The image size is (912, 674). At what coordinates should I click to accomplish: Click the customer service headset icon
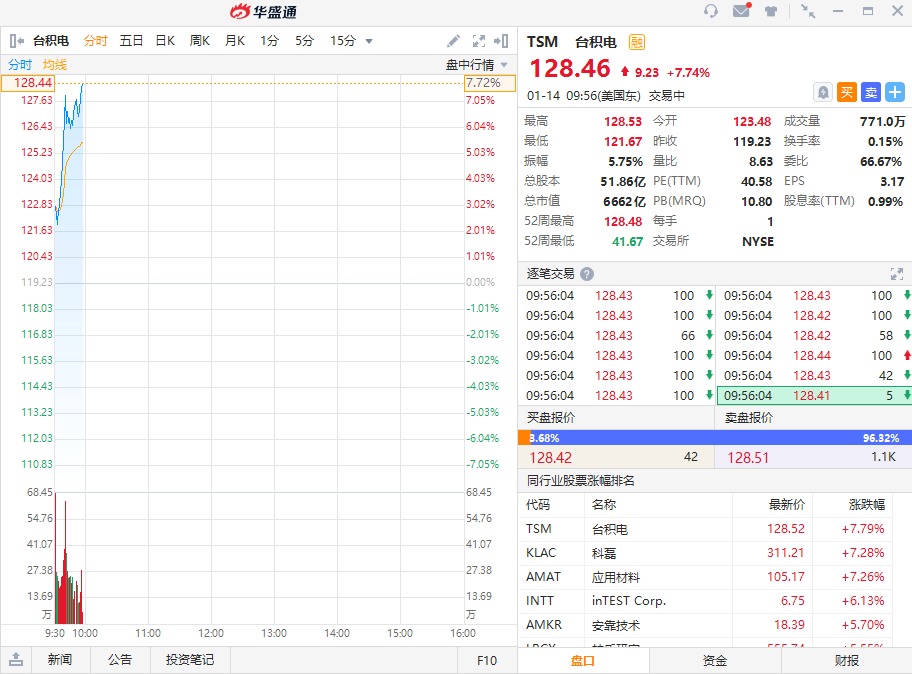click(x=710, y=11)
